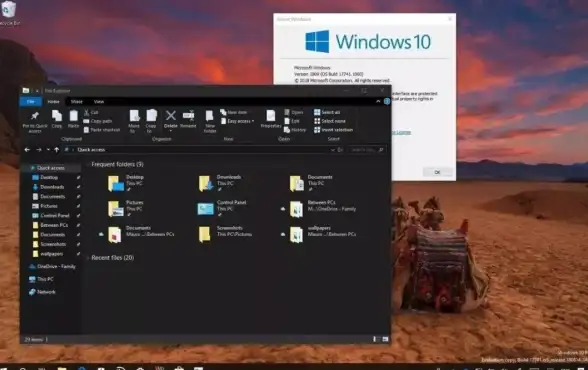588x370 pixels.
Task: Click Copy path in the ribbon
Action: point(98,121)
